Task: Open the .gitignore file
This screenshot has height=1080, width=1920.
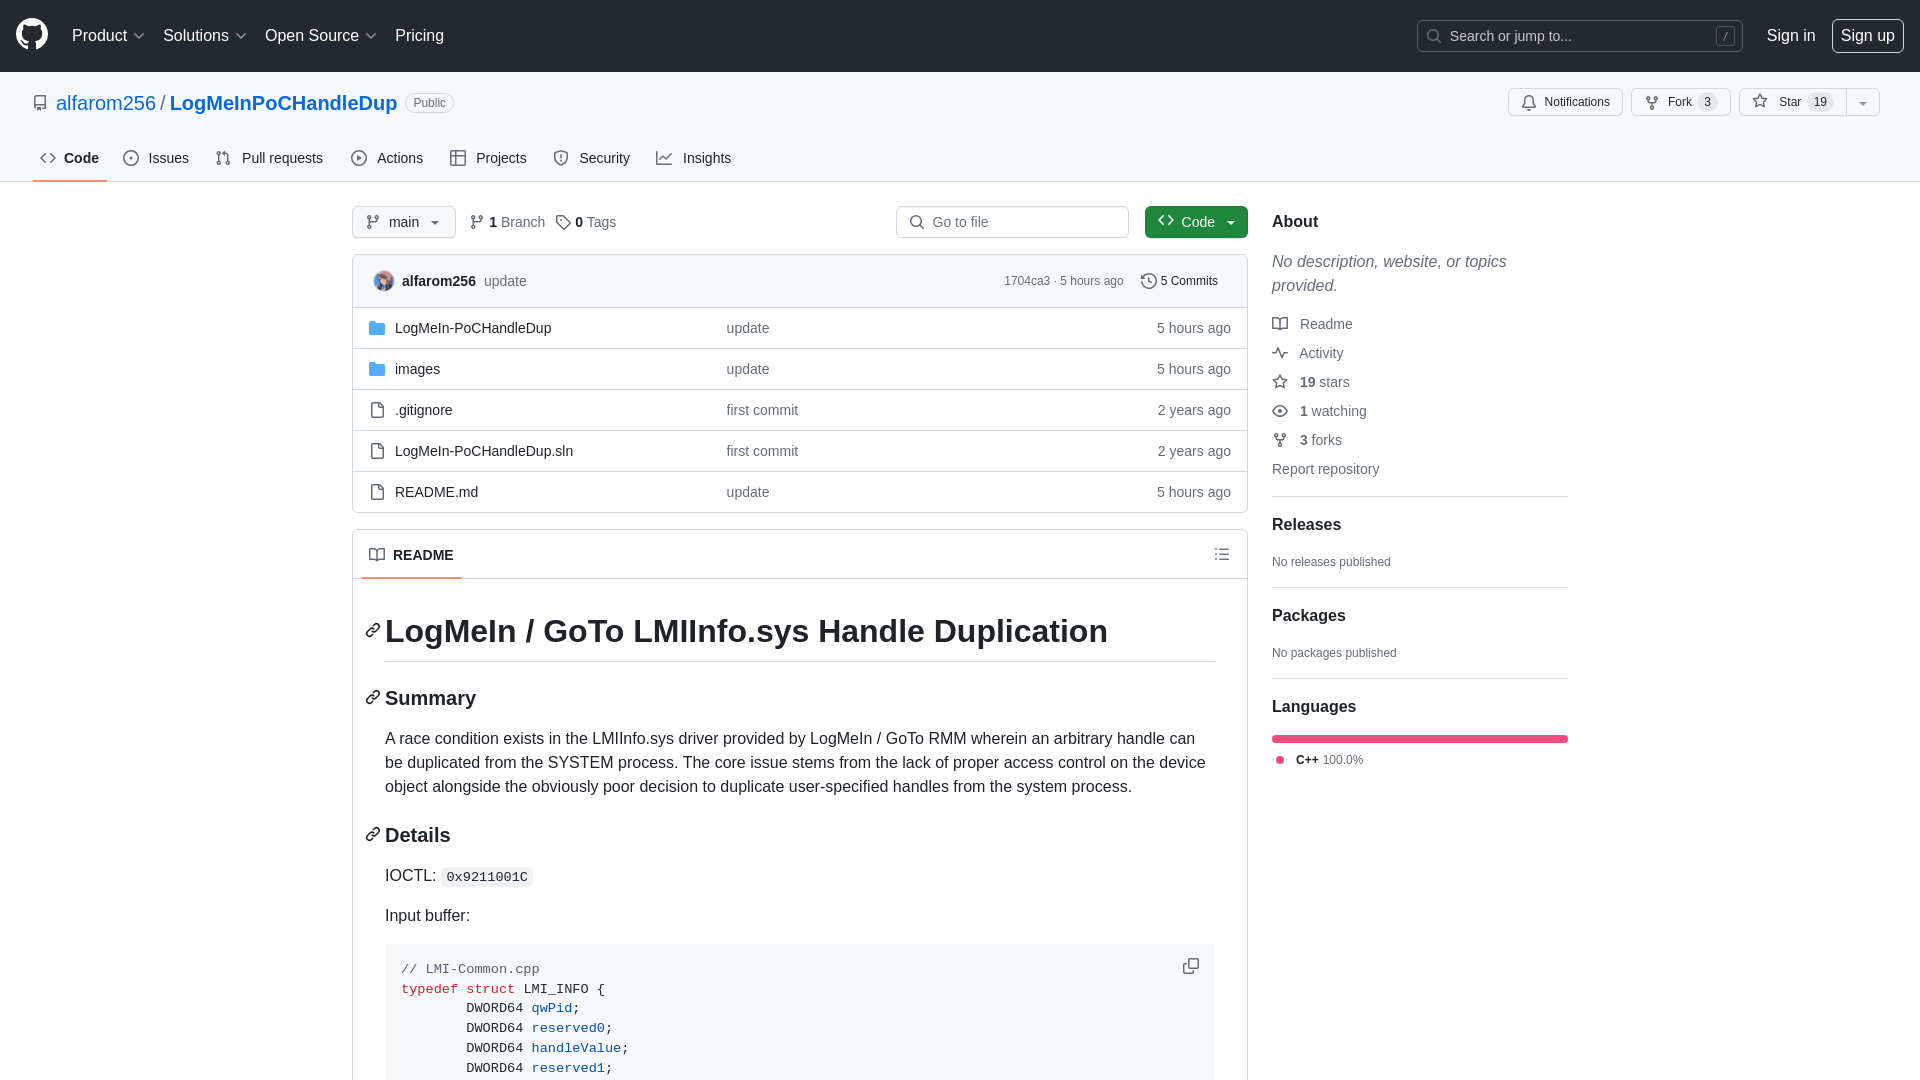Action: coord(423,410)
